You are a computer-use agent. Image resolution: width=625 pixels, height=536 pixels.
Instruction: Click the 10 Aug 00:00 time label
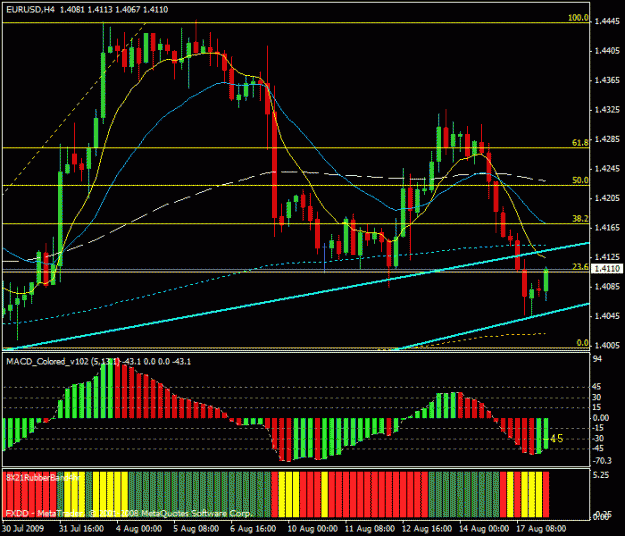pyautogui.click(x=312, y=529)
